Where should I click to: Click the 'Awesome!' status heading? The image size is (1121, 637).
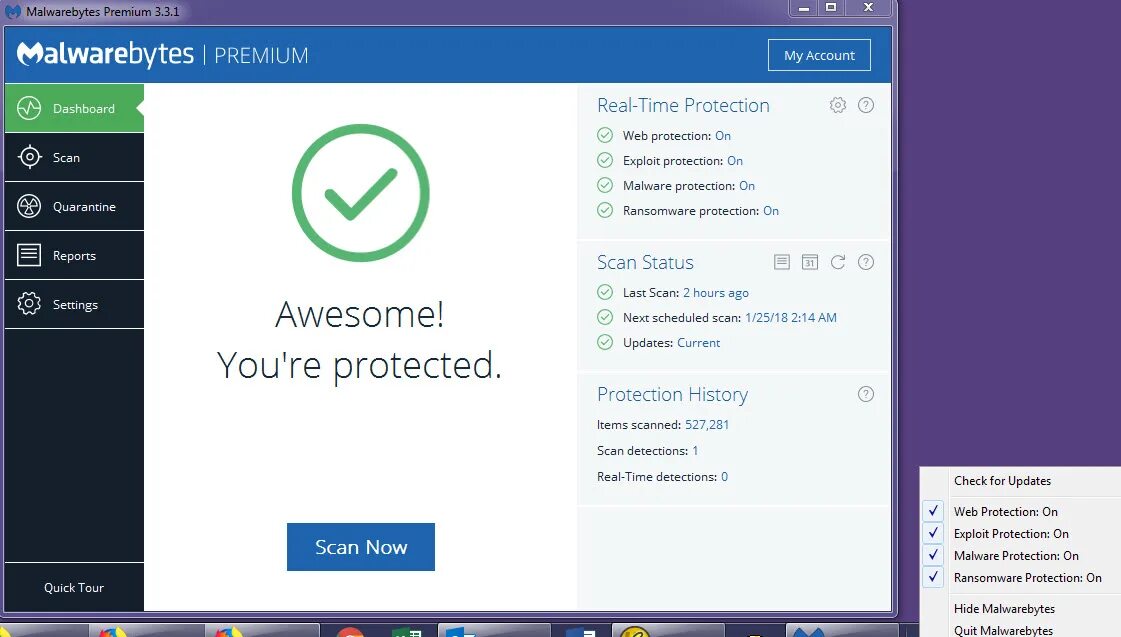[x=360, y=315]
